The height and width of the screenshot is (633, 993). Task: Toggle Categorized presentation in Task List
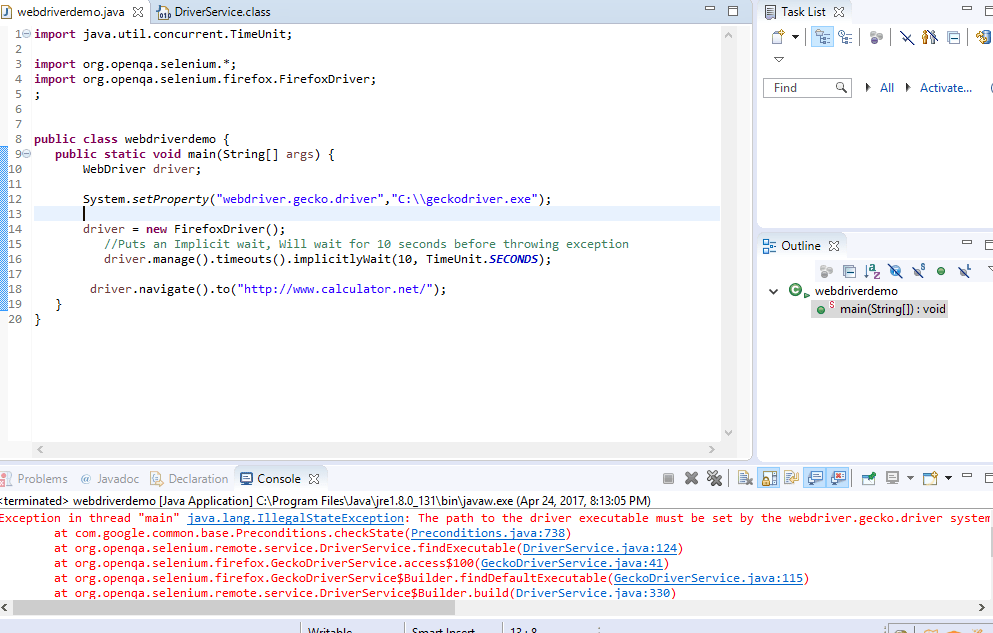[x=822, y=37]
